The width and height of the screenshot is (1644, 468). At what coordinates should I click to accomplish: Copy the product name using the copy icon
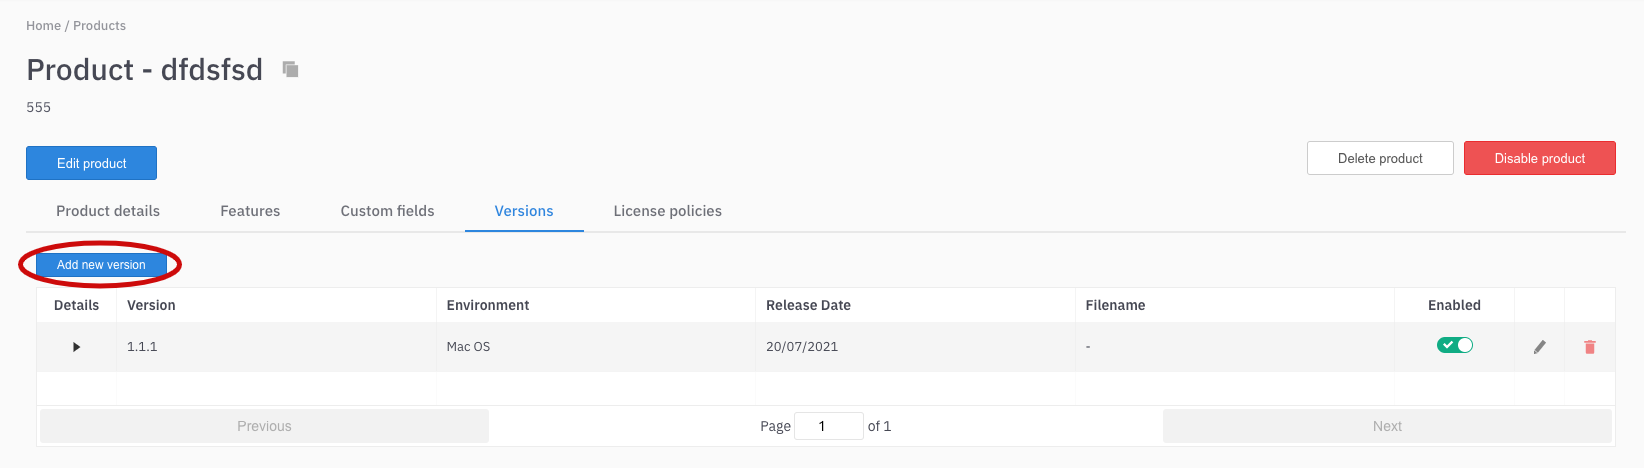pos(290,69)
